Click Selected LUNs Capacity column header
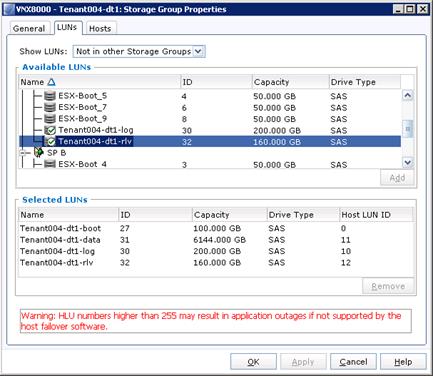The height and width of the screenshot is (376, 433). 229,215
